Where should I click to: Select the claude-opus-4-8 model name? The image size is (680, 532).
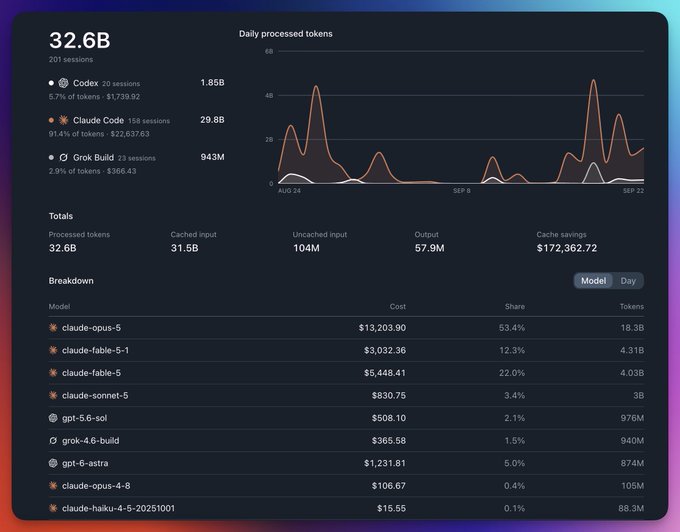(x=96, y=486)
